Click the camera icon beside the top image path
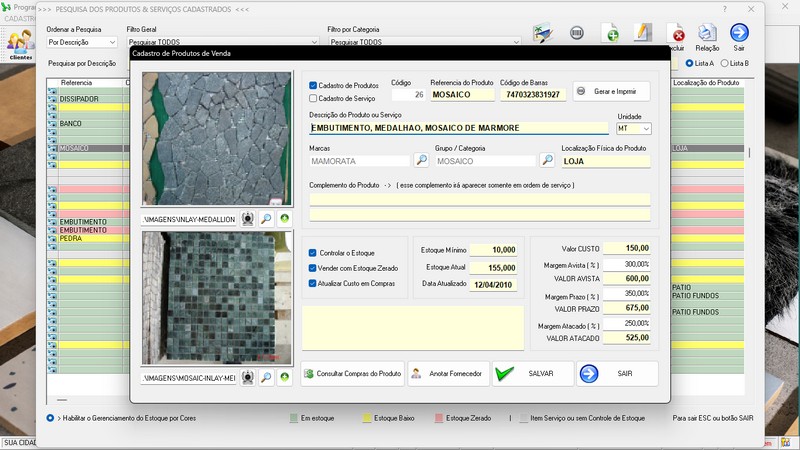This screenshot has width=800, height=450. pyautogui.click(x=248, y=218)
